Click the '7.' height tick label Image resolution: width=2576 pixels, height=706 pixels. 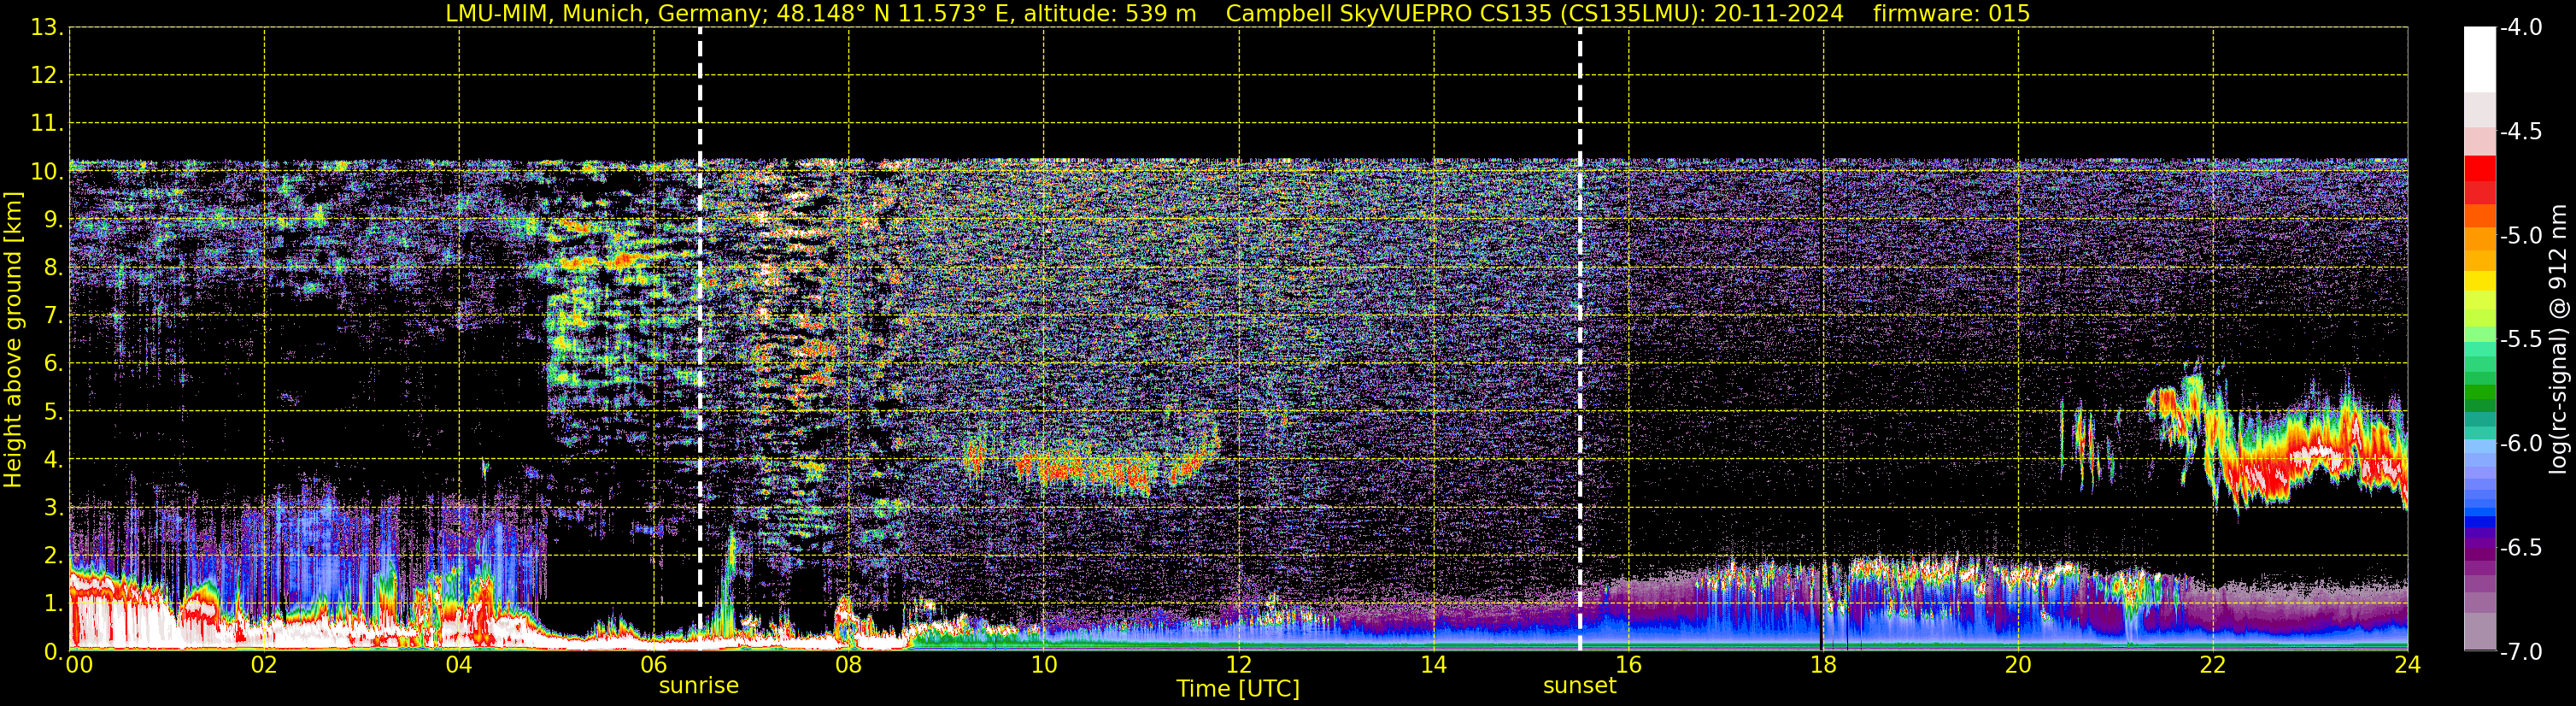[x=52, y=315]
